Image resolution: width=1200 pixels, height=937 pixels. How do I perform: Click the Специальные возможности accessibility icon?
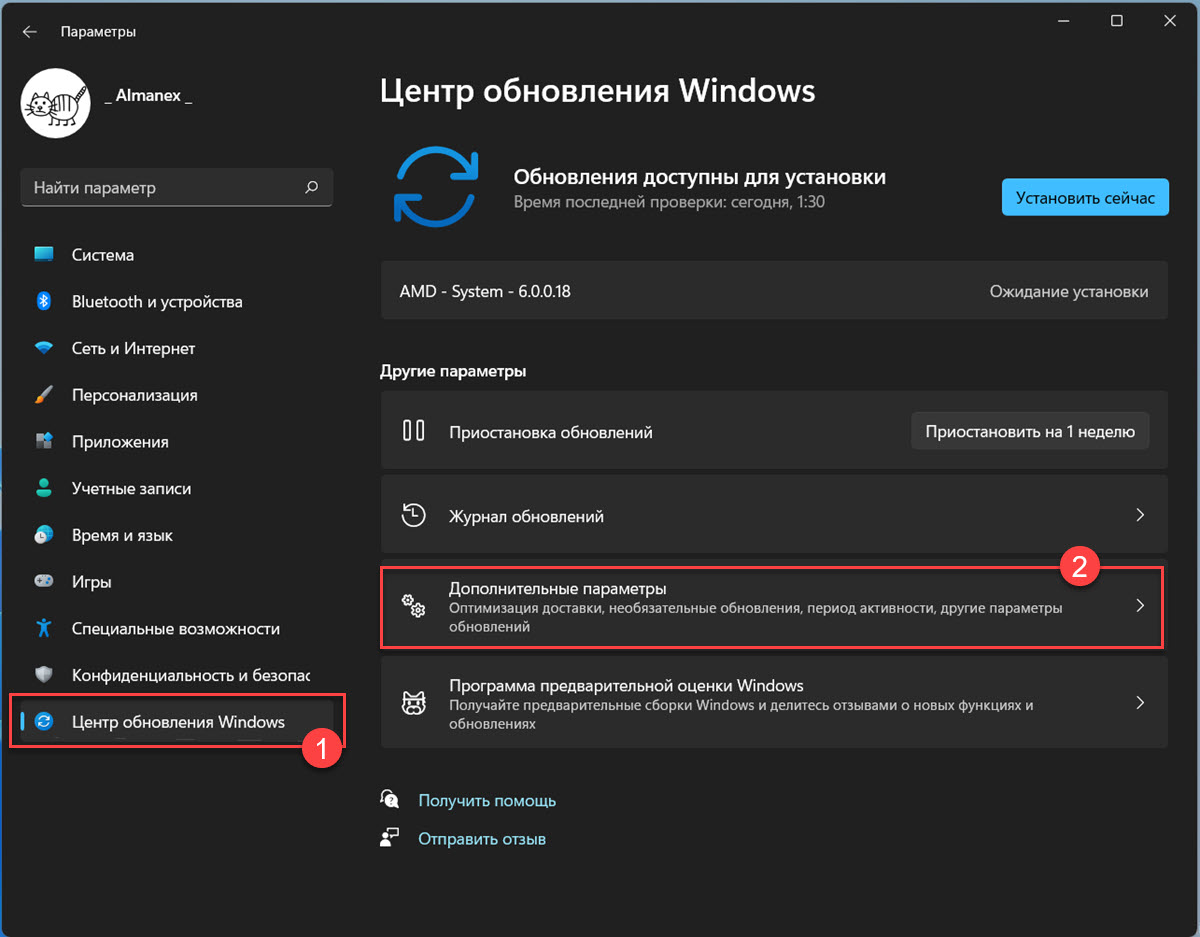tap(44, 628)
